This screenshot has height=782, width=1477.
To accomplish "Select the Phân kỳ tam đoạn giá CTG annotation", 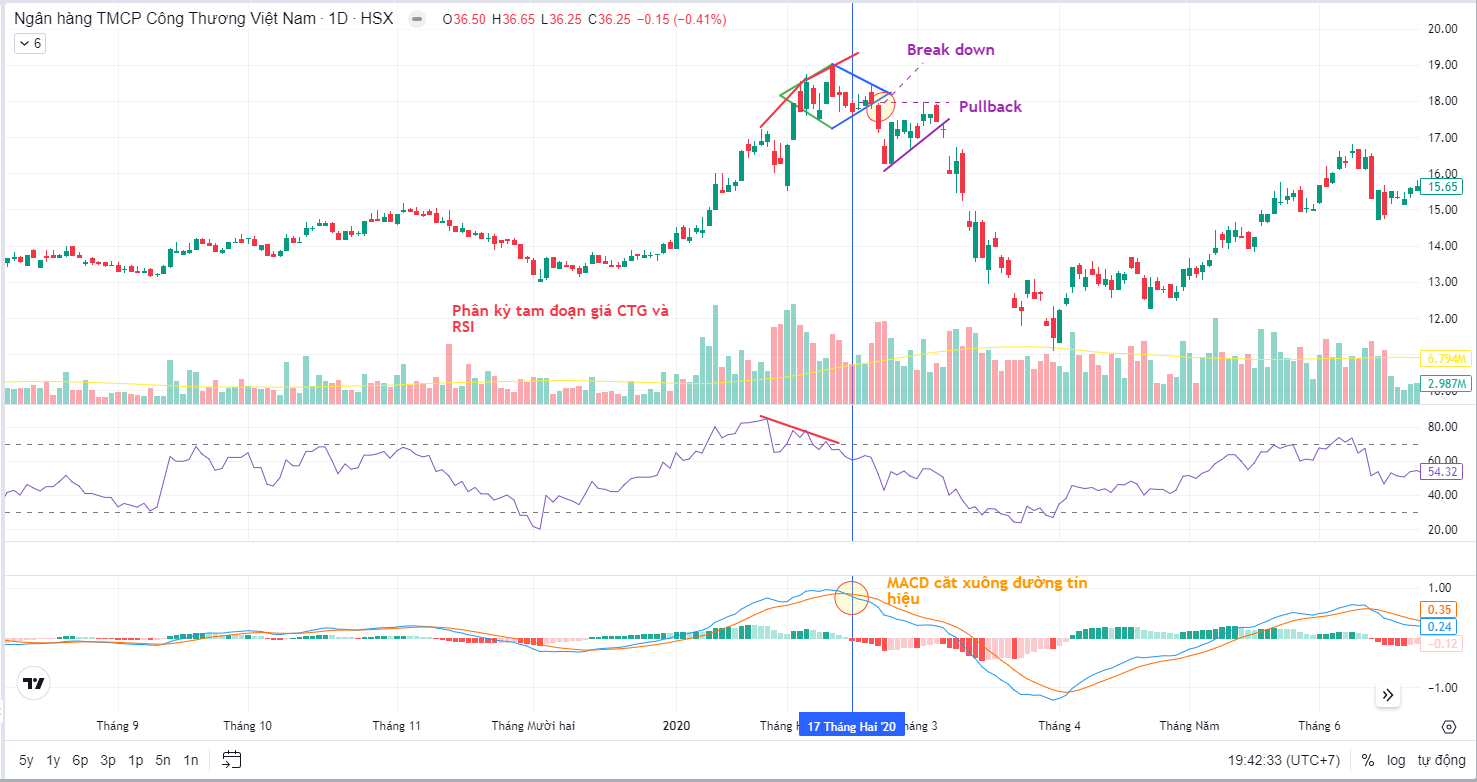I will [560, 318].
